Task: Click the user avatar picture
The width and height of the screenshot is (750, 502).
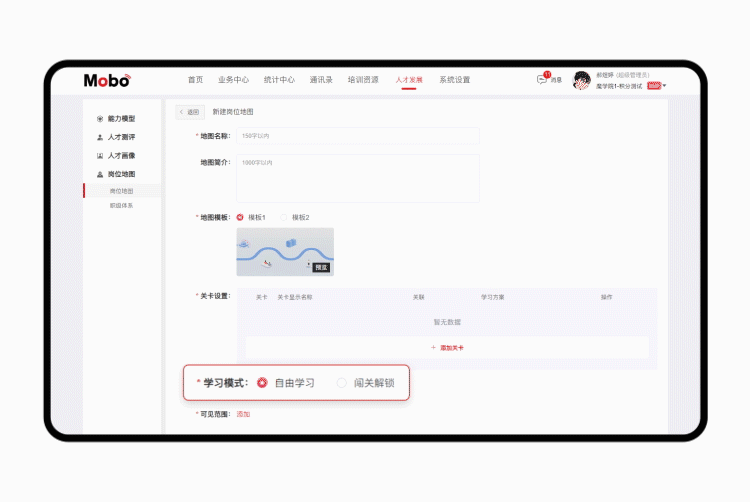Action: pos(581,80)
